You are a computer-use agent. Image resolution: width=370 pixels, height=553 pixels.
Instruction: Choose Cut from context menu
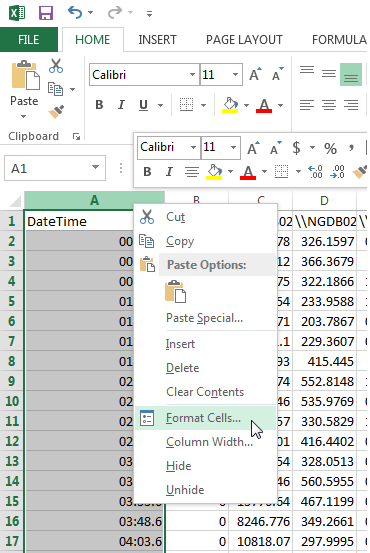pos(205,217)
